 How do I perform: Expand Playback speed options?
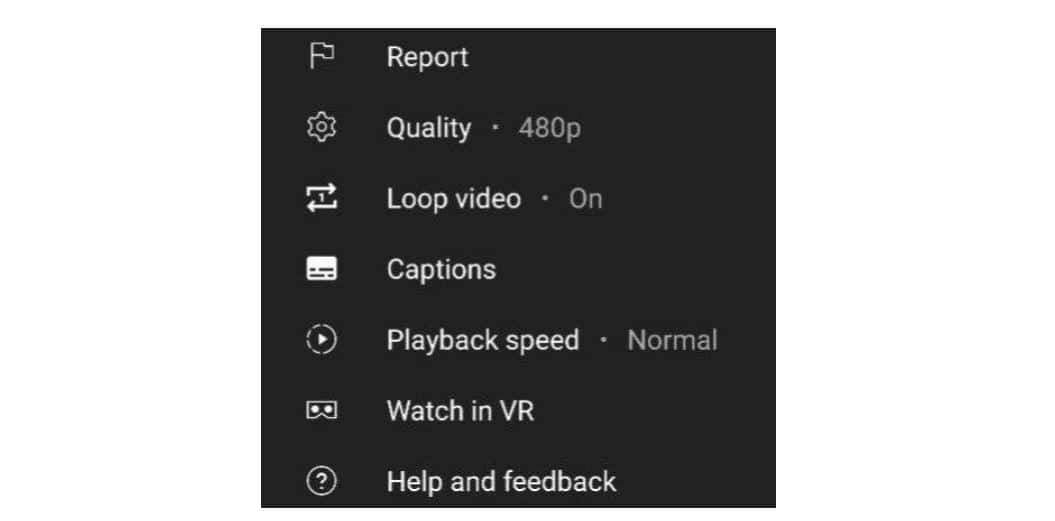click(482, 340)
